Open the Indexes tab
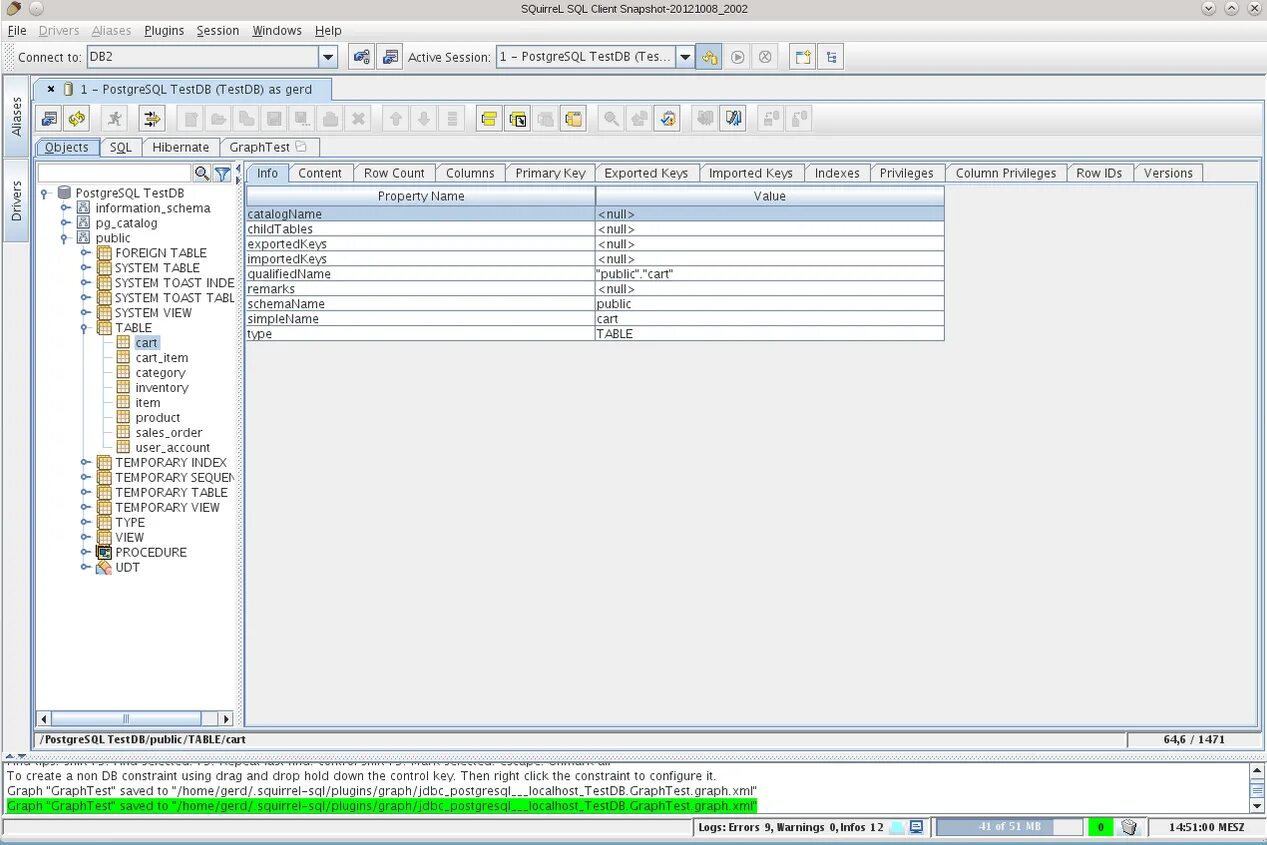1267x845 pixels. 837,173
